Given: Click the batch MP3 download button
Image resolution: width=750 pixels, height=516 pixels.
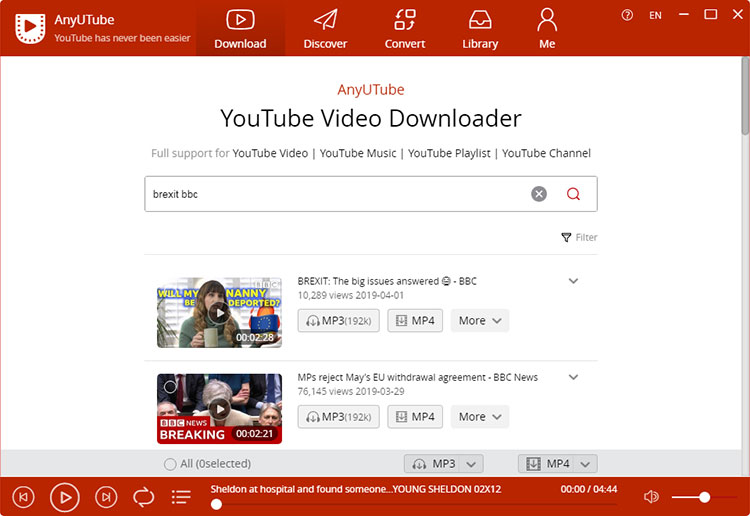Looking at the screenshot, I should (x=432, y=463).
